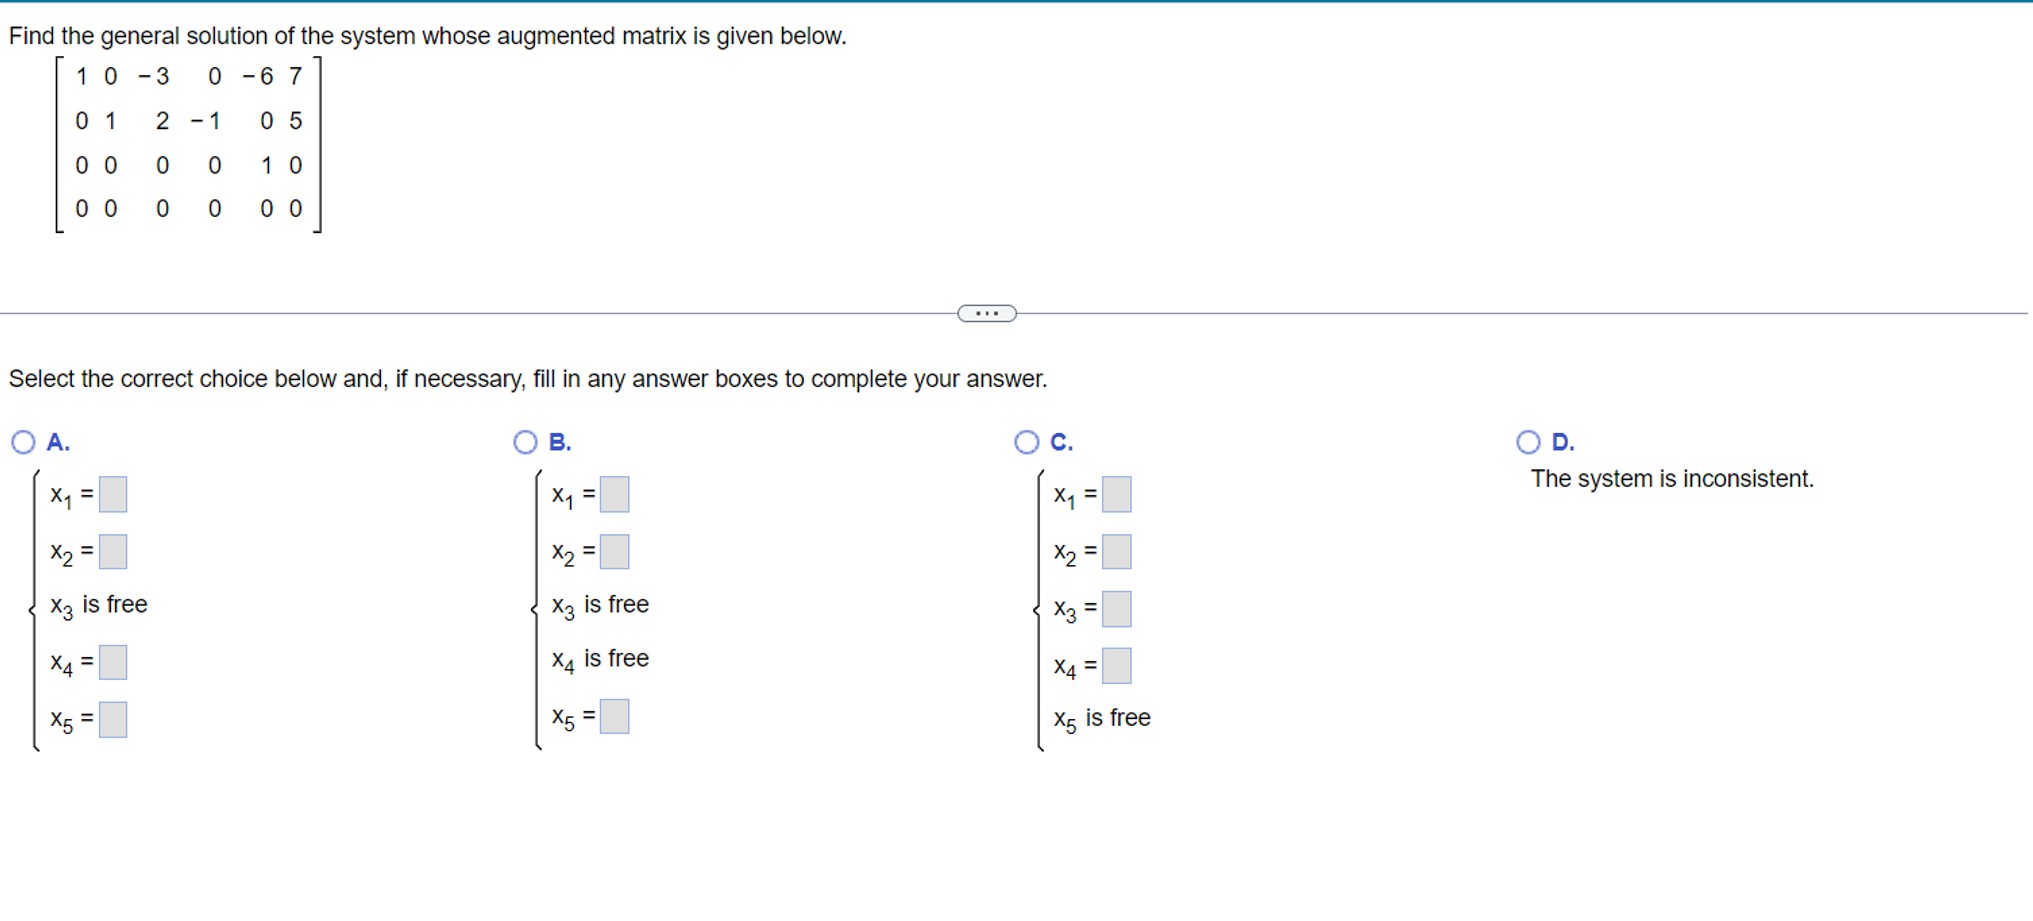This screenshot has width=2033, height=921.
Task: Click the x1 answer box under choice B
Action: tap(616, 495)
